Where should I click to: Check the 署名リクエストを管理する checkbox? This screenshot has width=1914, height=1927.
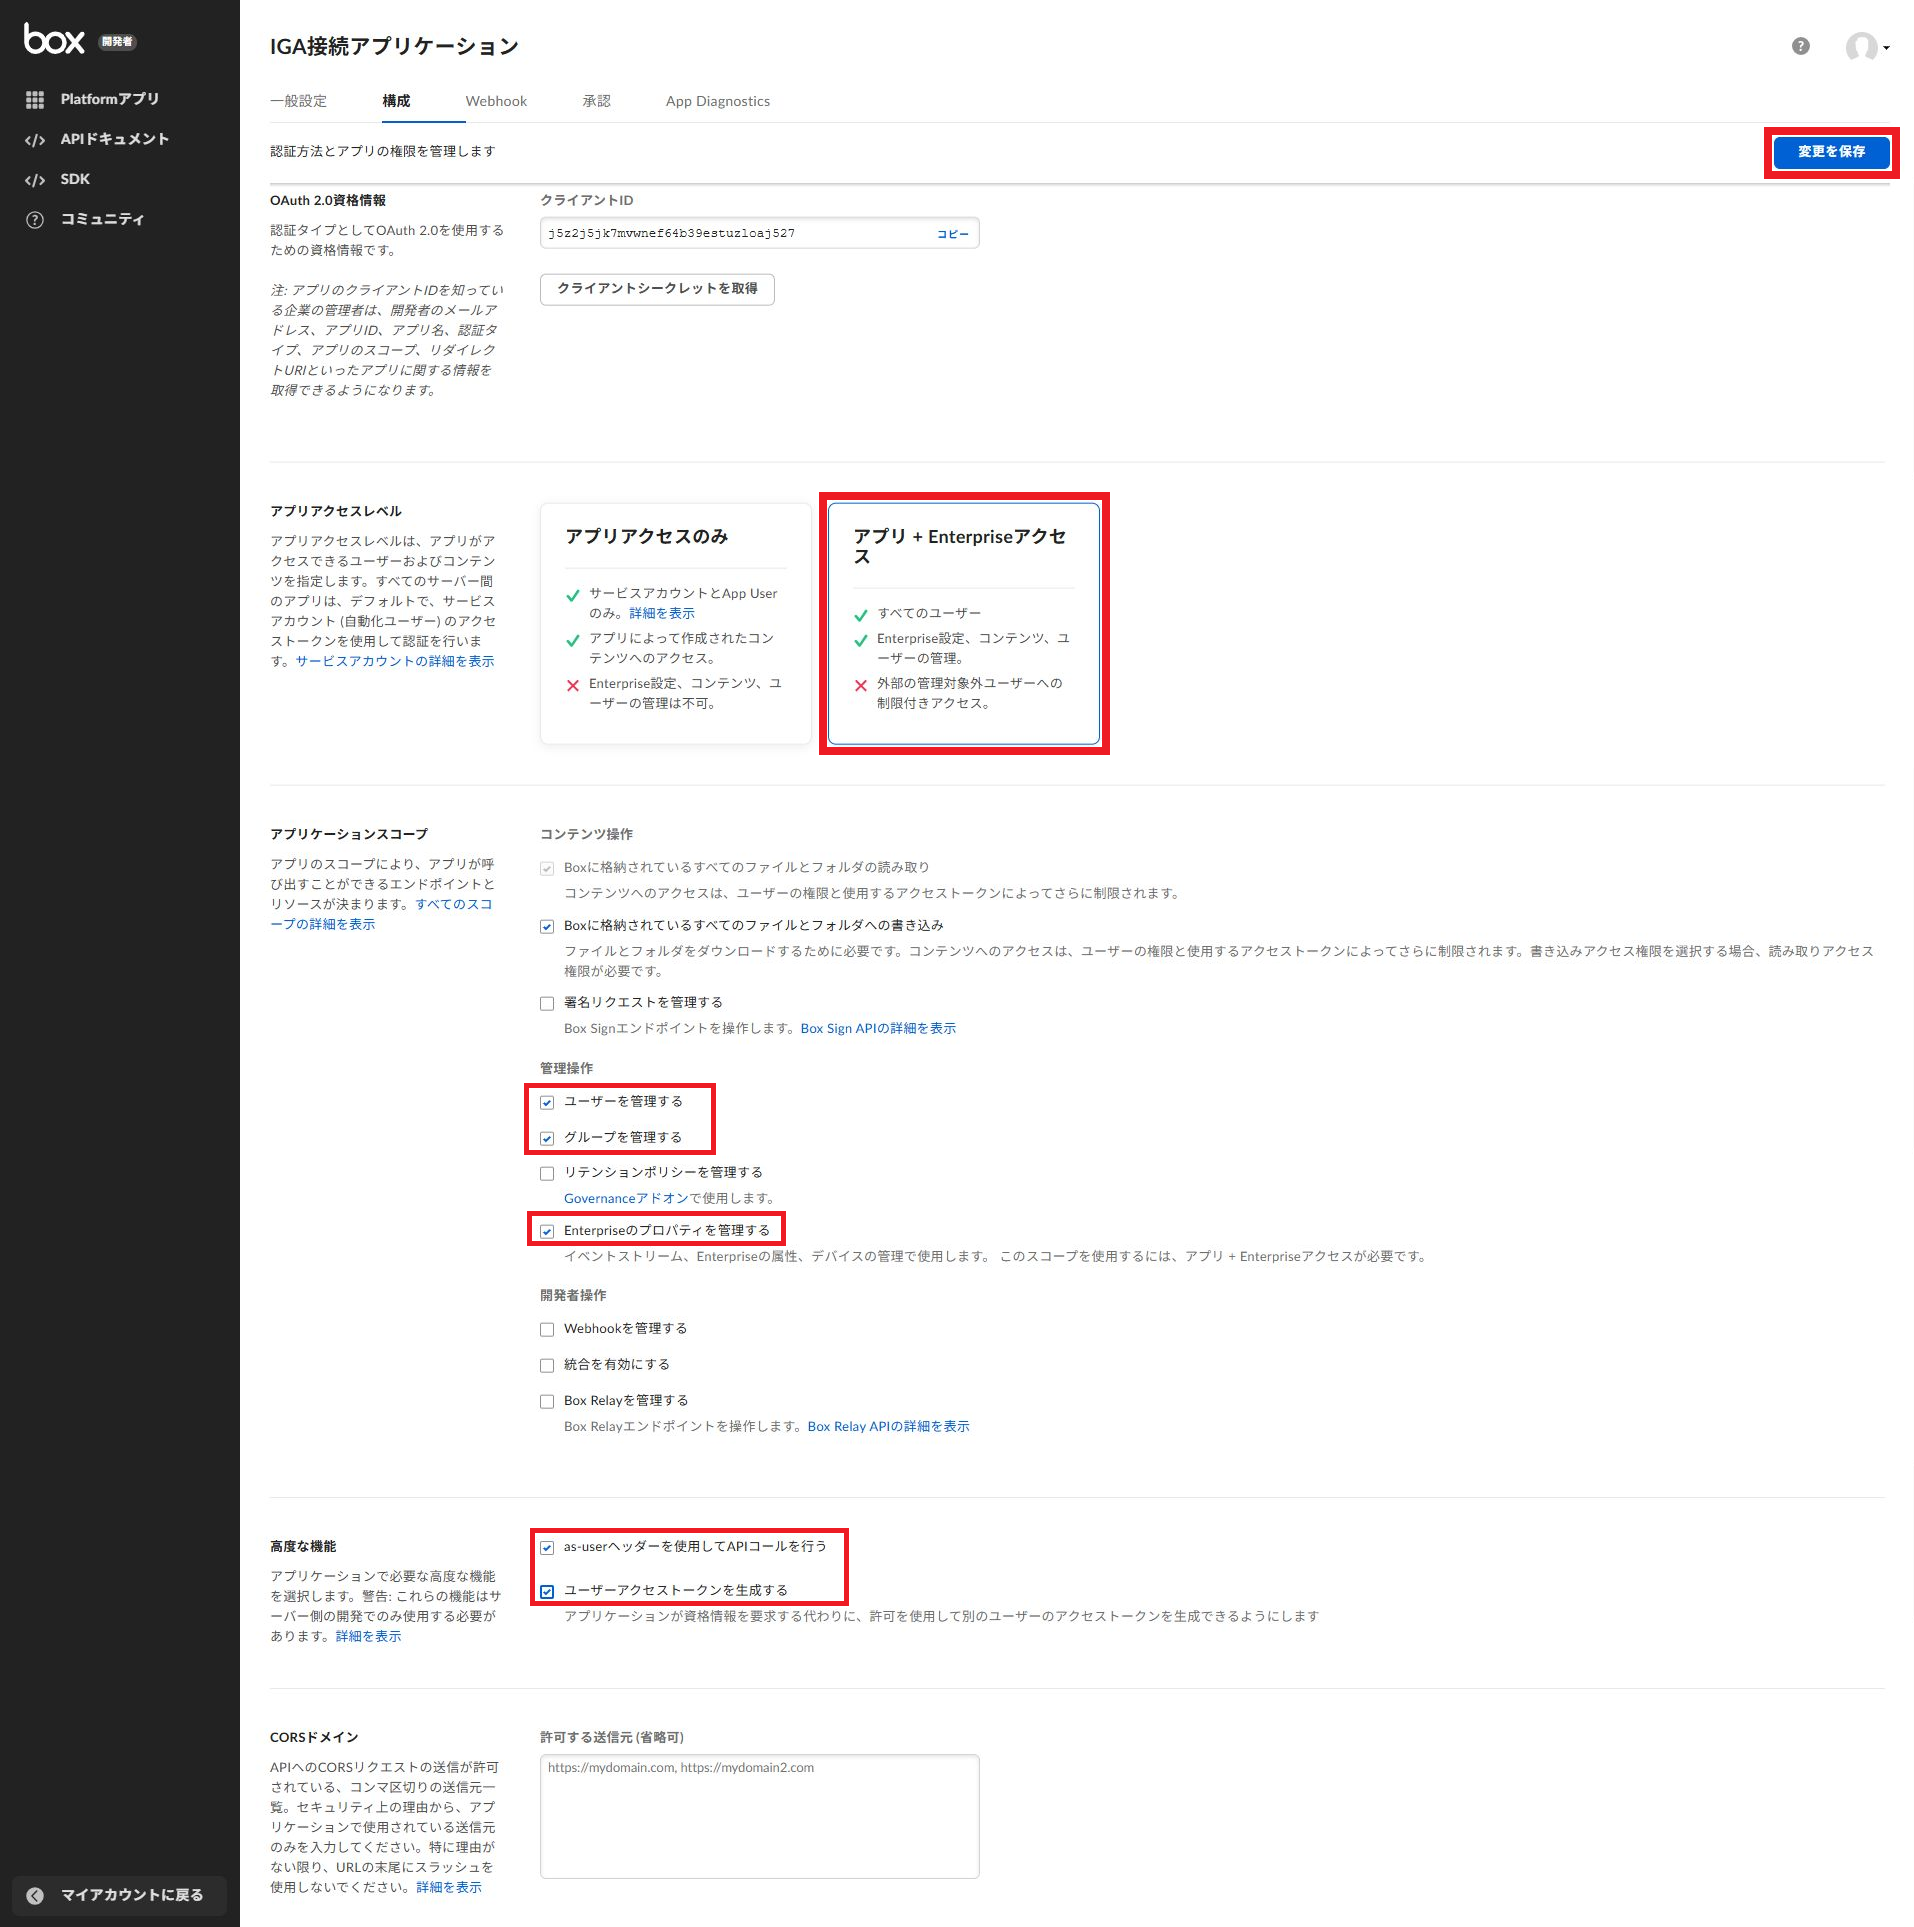click(547, 1003)
